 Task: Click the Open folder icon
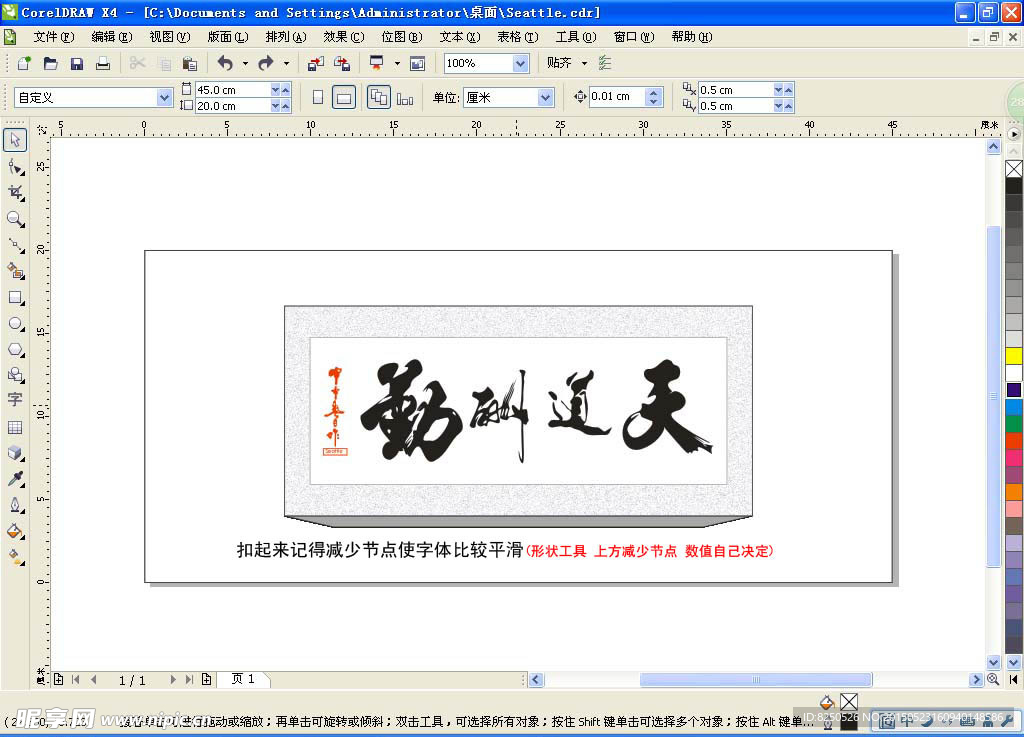(x=50, y=63)
